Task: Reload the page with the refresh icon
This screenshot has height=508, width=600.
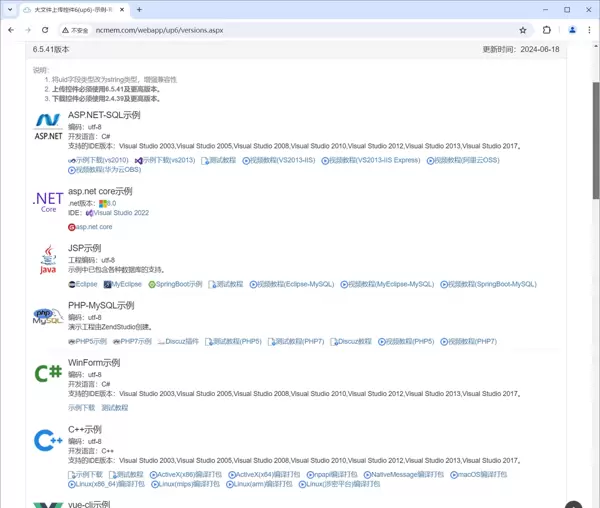Action: pos(45,30)
